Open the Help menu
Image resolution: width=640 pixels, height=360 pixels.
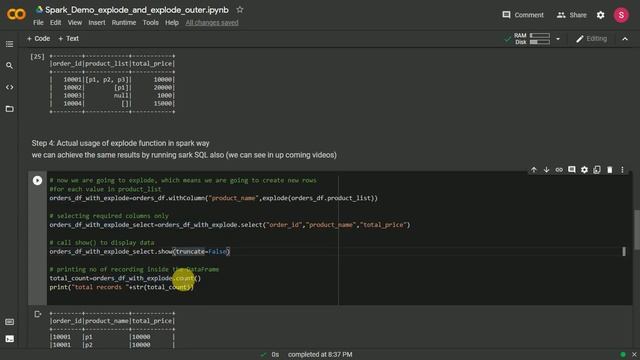pos(172,22)
